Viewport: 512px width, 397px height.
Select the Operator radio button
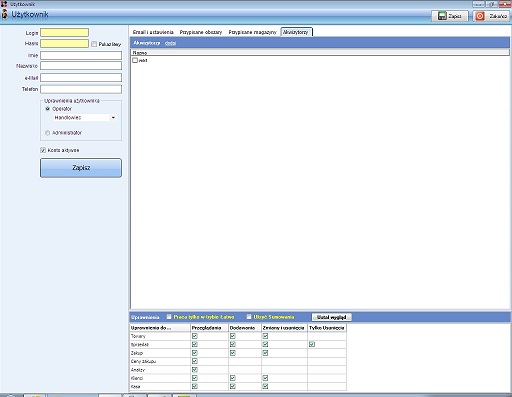pos(48,109)
